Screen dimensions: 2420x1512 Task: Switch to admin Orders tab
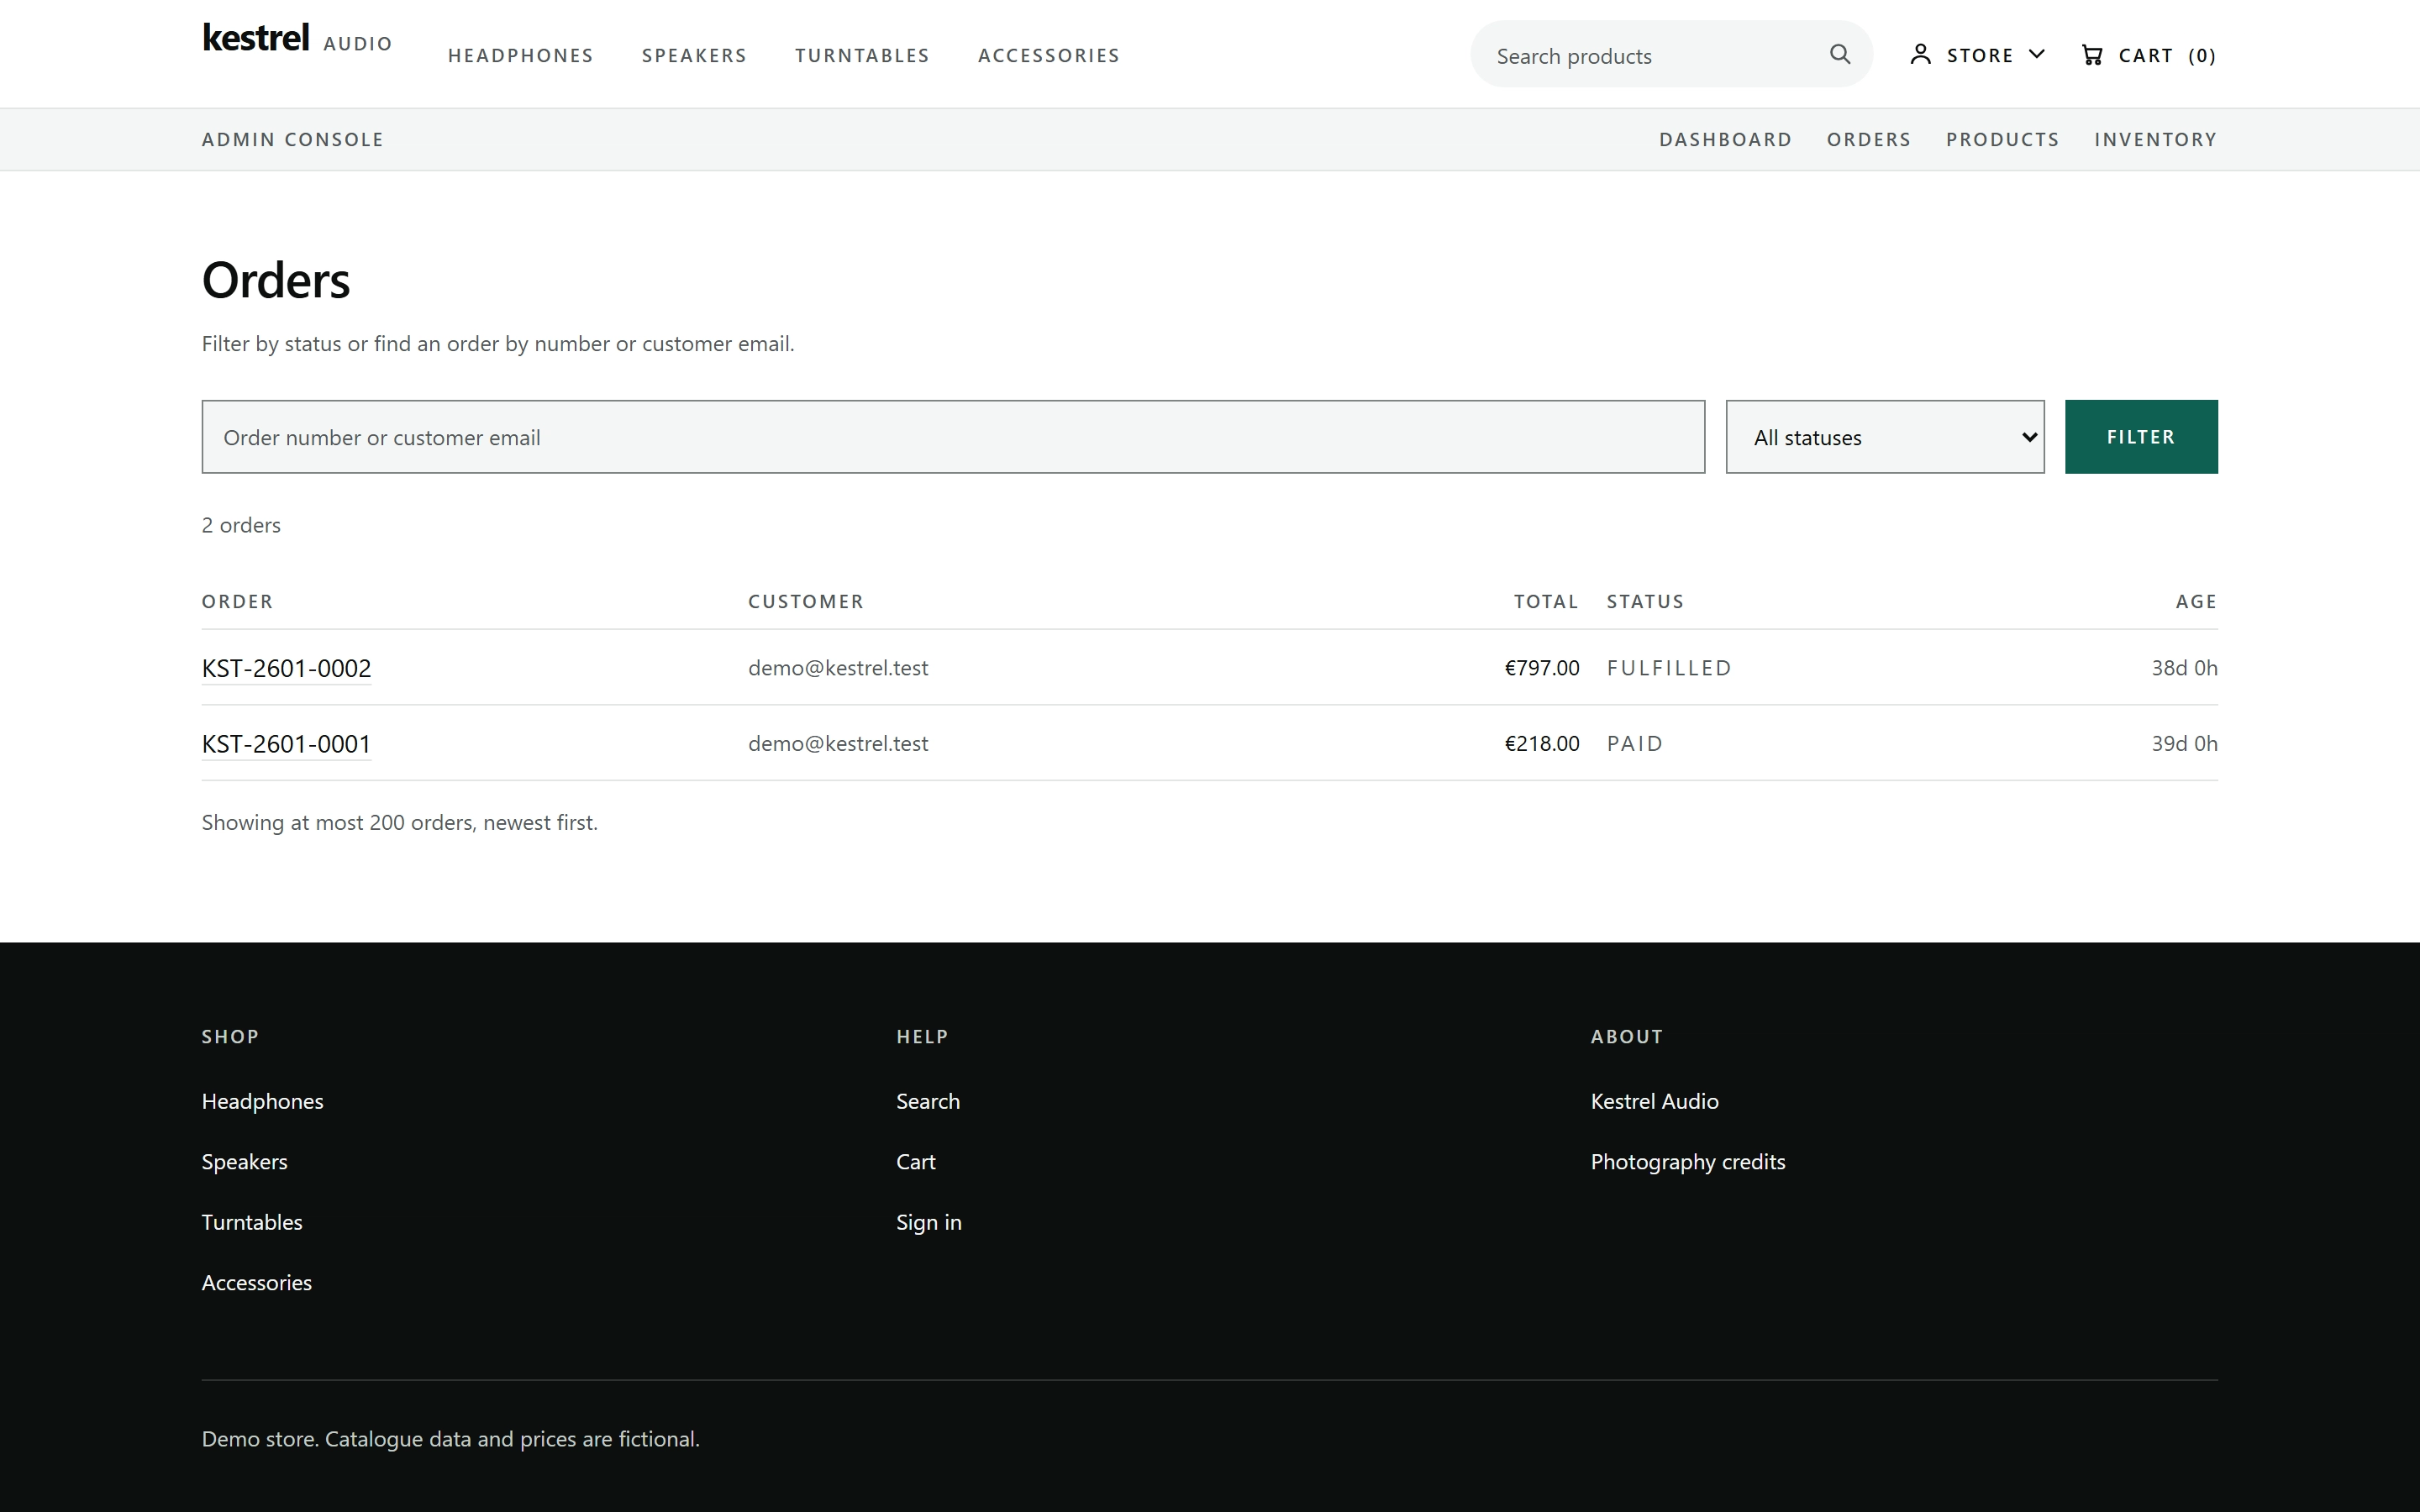click(1868, 140)
